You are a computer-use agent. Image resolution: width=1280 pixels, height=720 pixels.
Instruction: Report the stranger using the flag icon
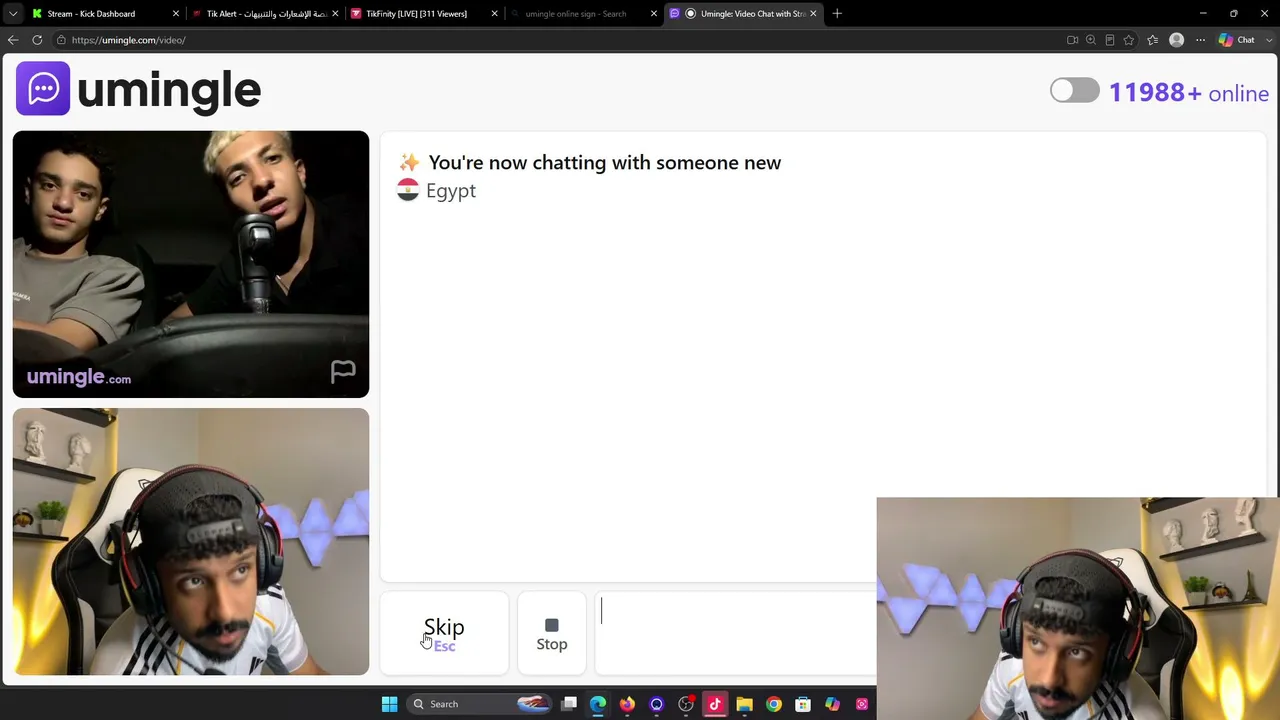tap(343, 372)
